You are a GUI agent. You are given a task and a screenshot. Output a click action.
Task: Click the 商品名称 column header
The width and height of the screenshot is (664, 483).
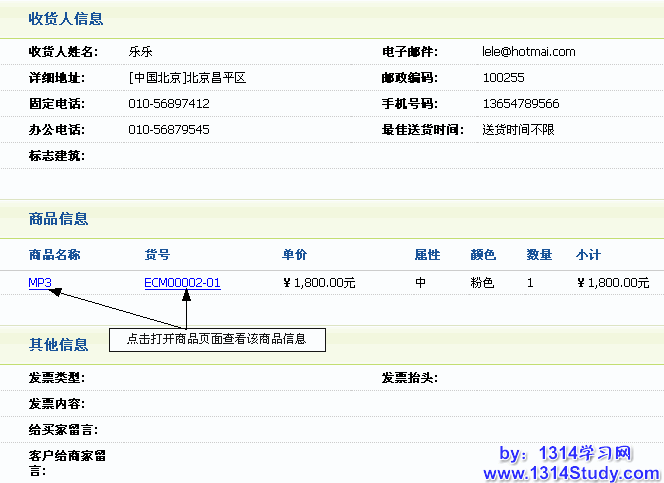point(54,255)
